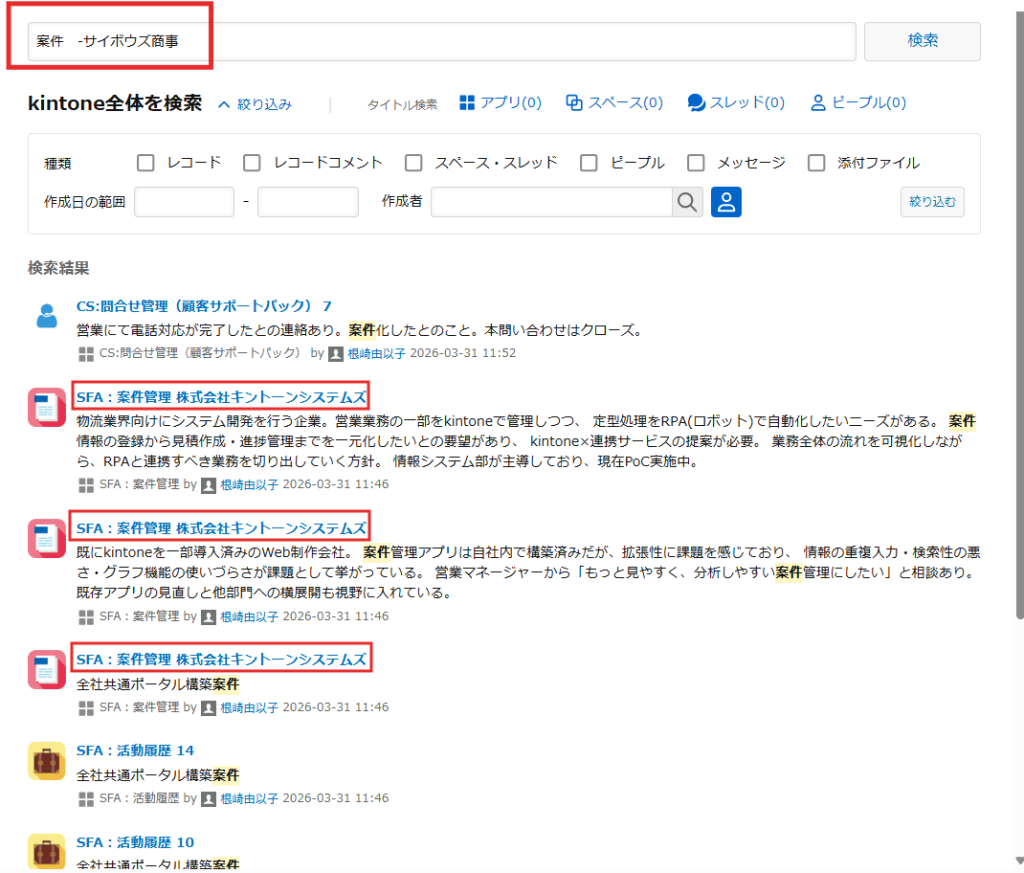This screenshot has height=873, width=1024.
Task: Click the magnifier icon in creator field
Action: (687, 202)
